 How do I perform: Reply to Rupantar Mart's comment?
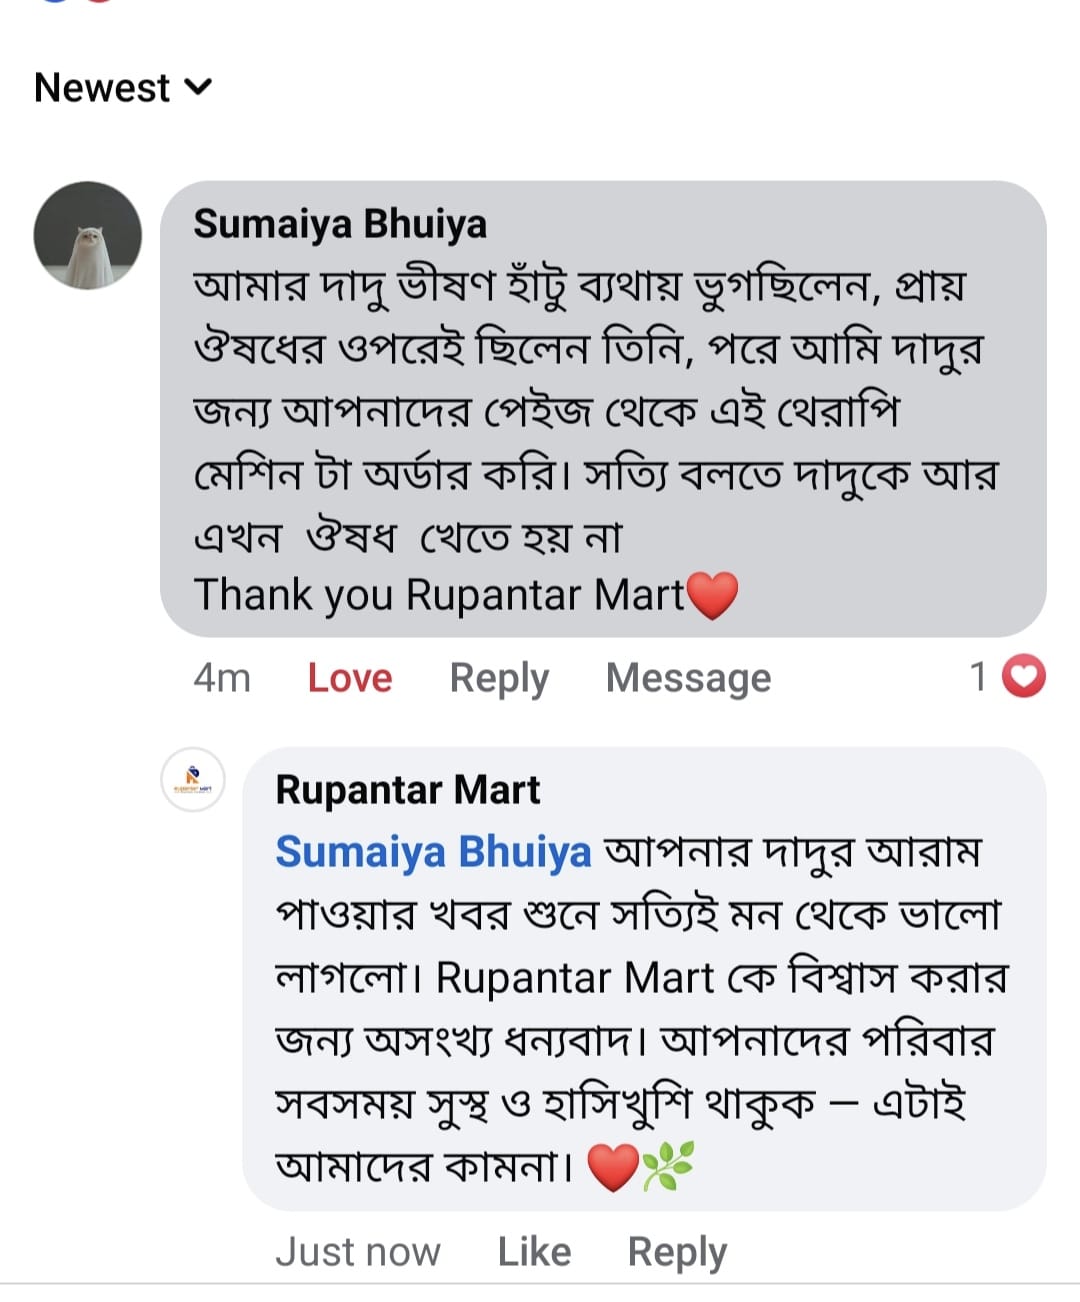tap(677, 1252)
